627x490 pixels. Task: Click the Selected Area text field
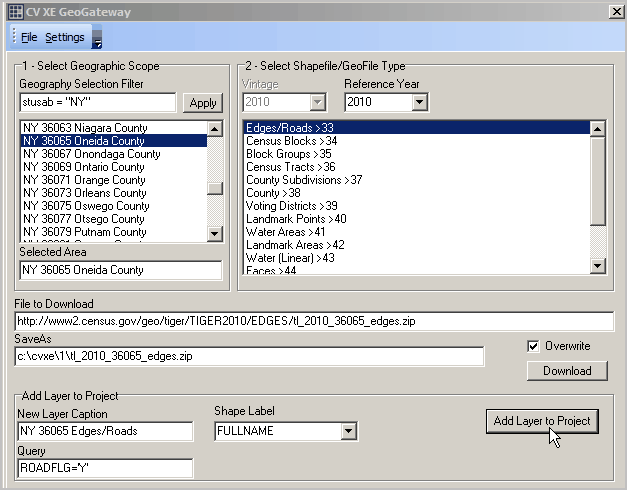tap(121, 270)
